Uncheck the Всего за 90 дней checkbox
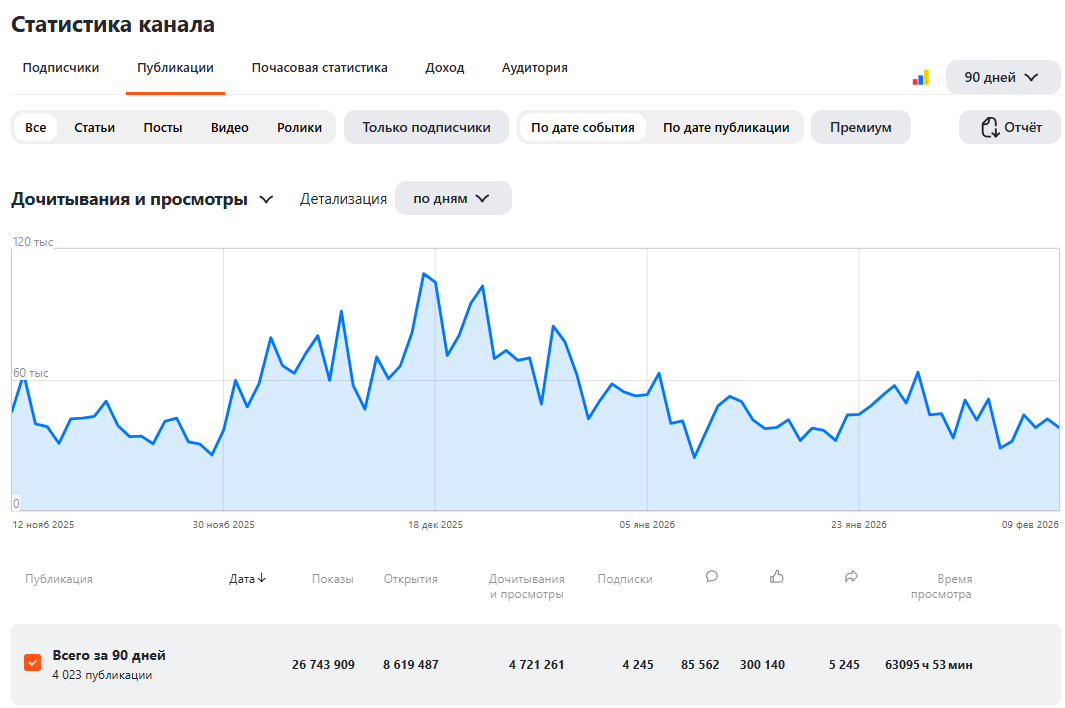The image size is (1065, 708). click(33, 662)
